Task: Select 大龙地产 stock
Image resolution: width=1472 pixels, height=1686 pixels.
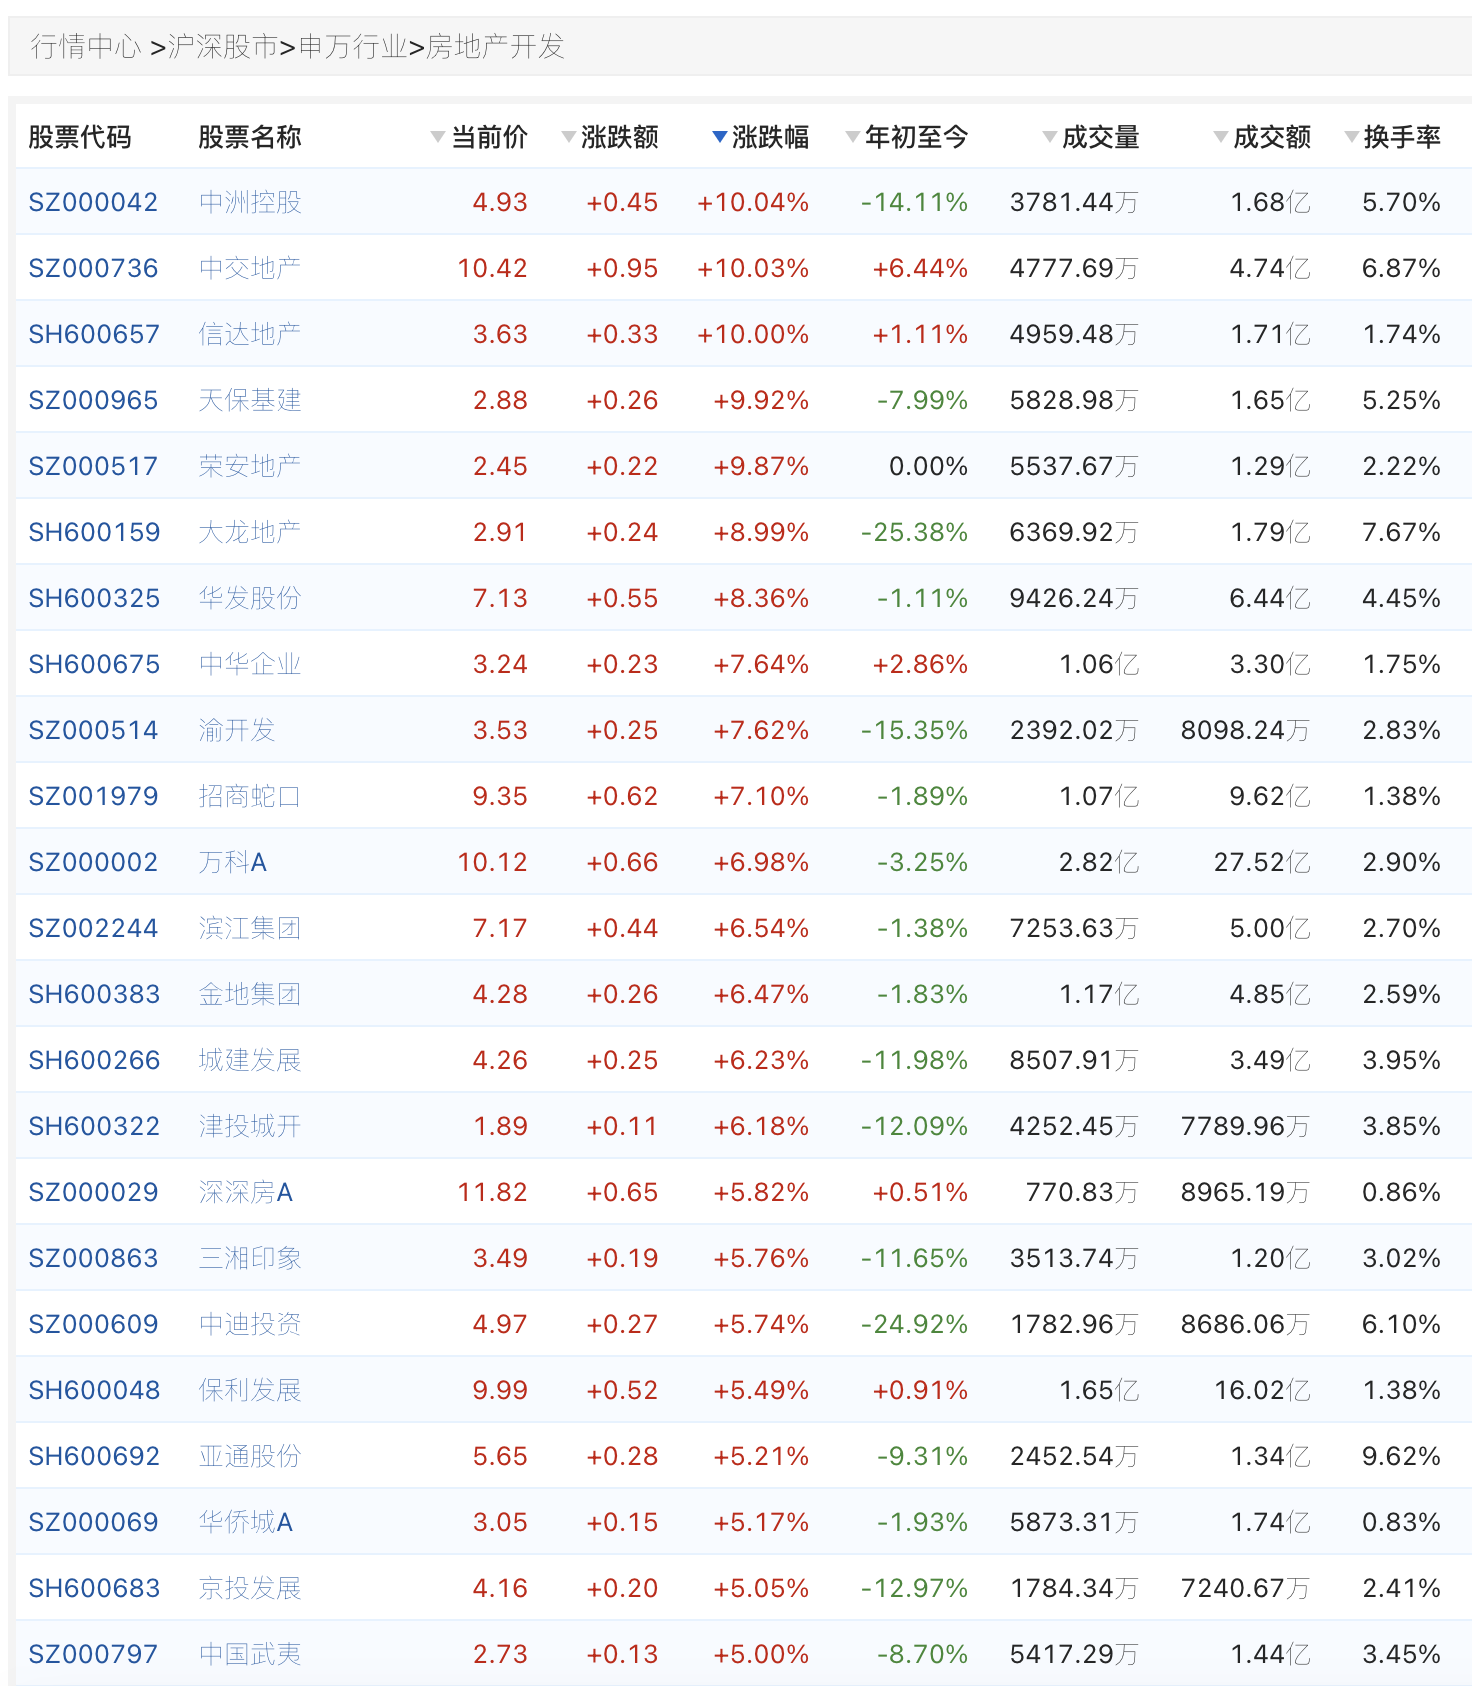Action: [x=250, y=532]
